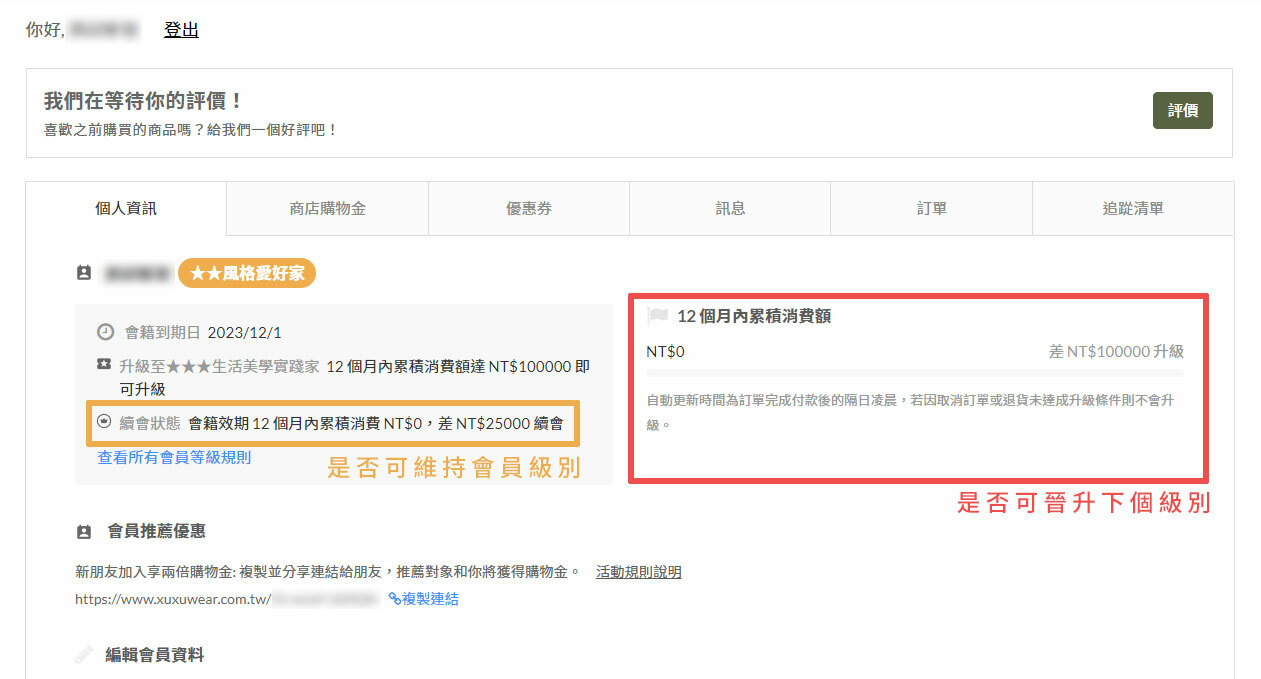
Task: Click the ★★風格愛好家 membership badge
Action: click(247, 272)
